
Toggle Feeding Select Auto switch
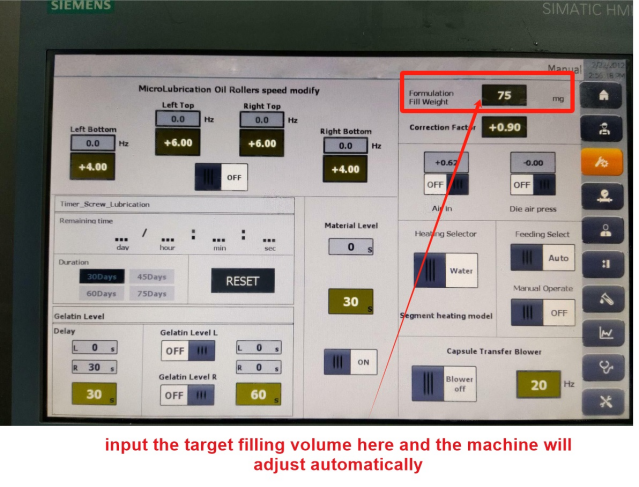(541, 257)
